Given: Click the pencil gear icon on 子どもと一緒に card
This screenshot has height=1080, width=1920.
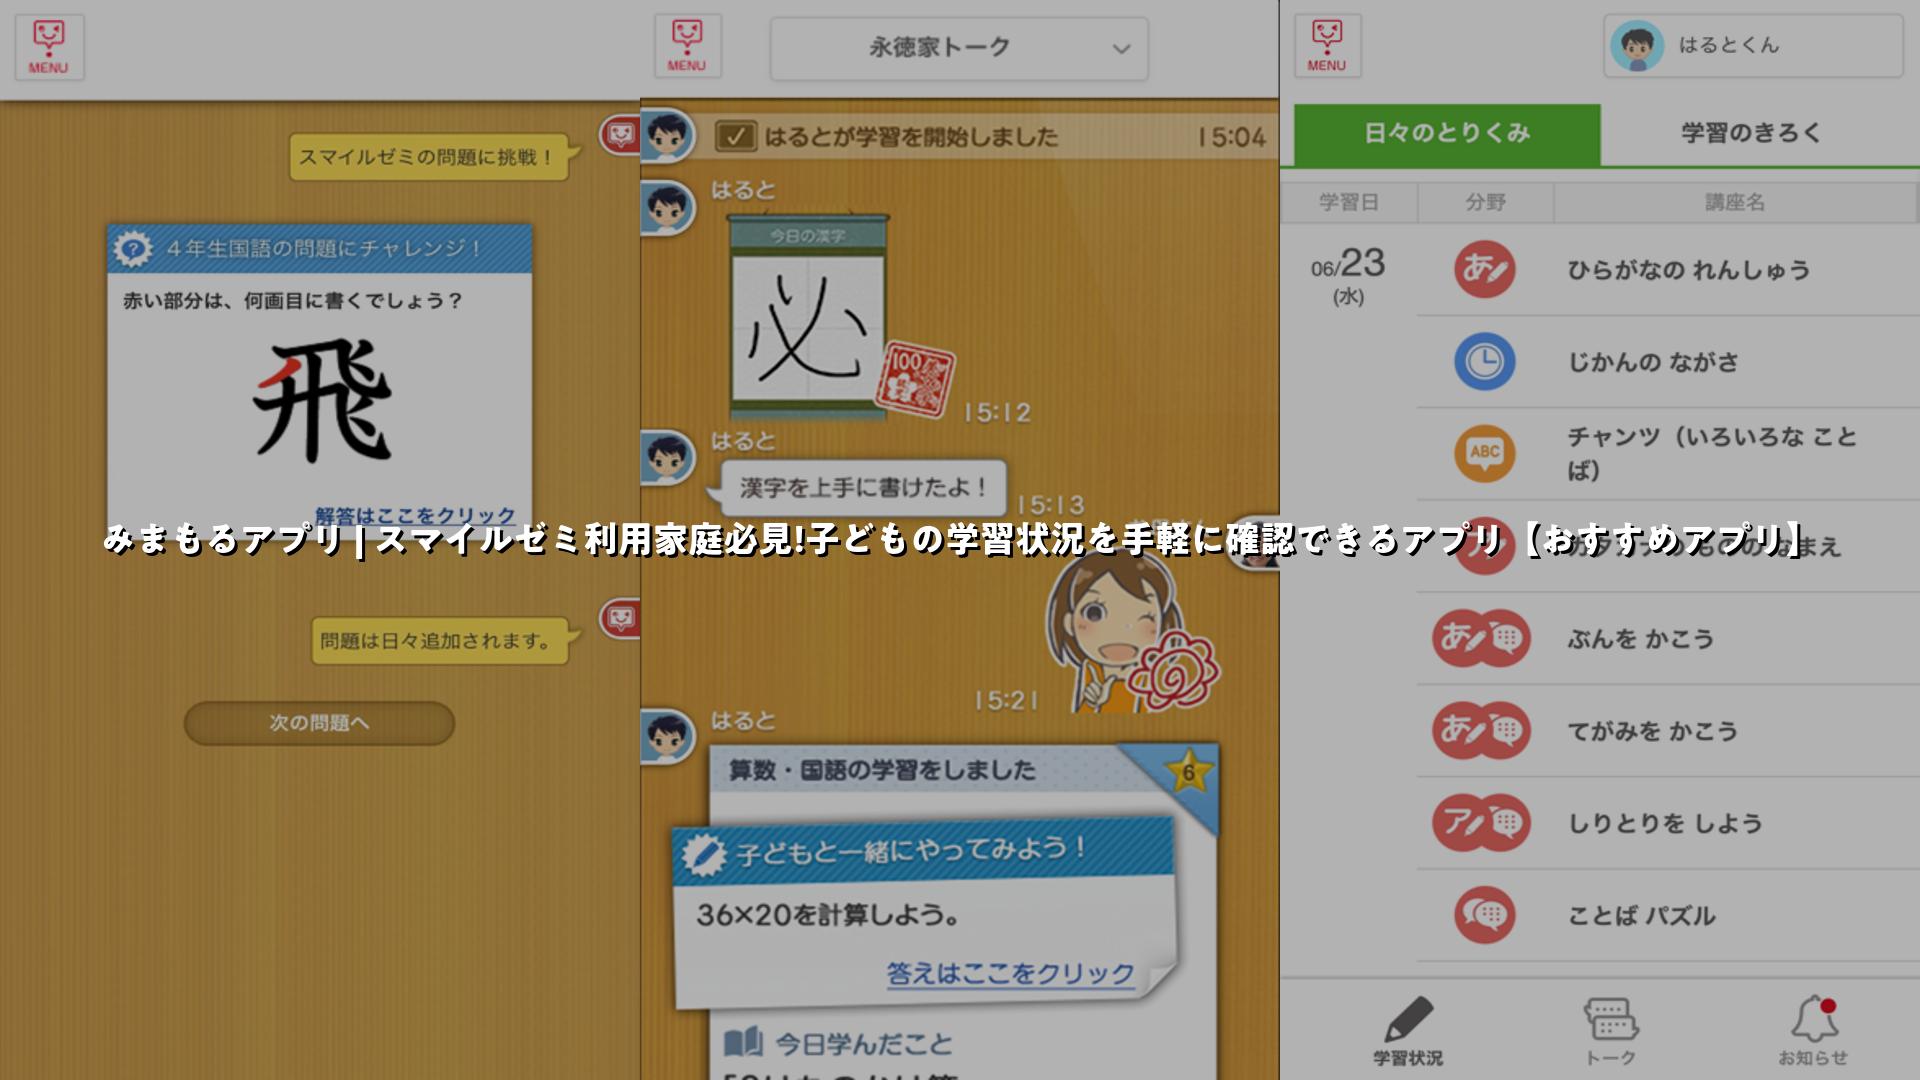Looking at the screenshot, I should (x=702, y=853).
